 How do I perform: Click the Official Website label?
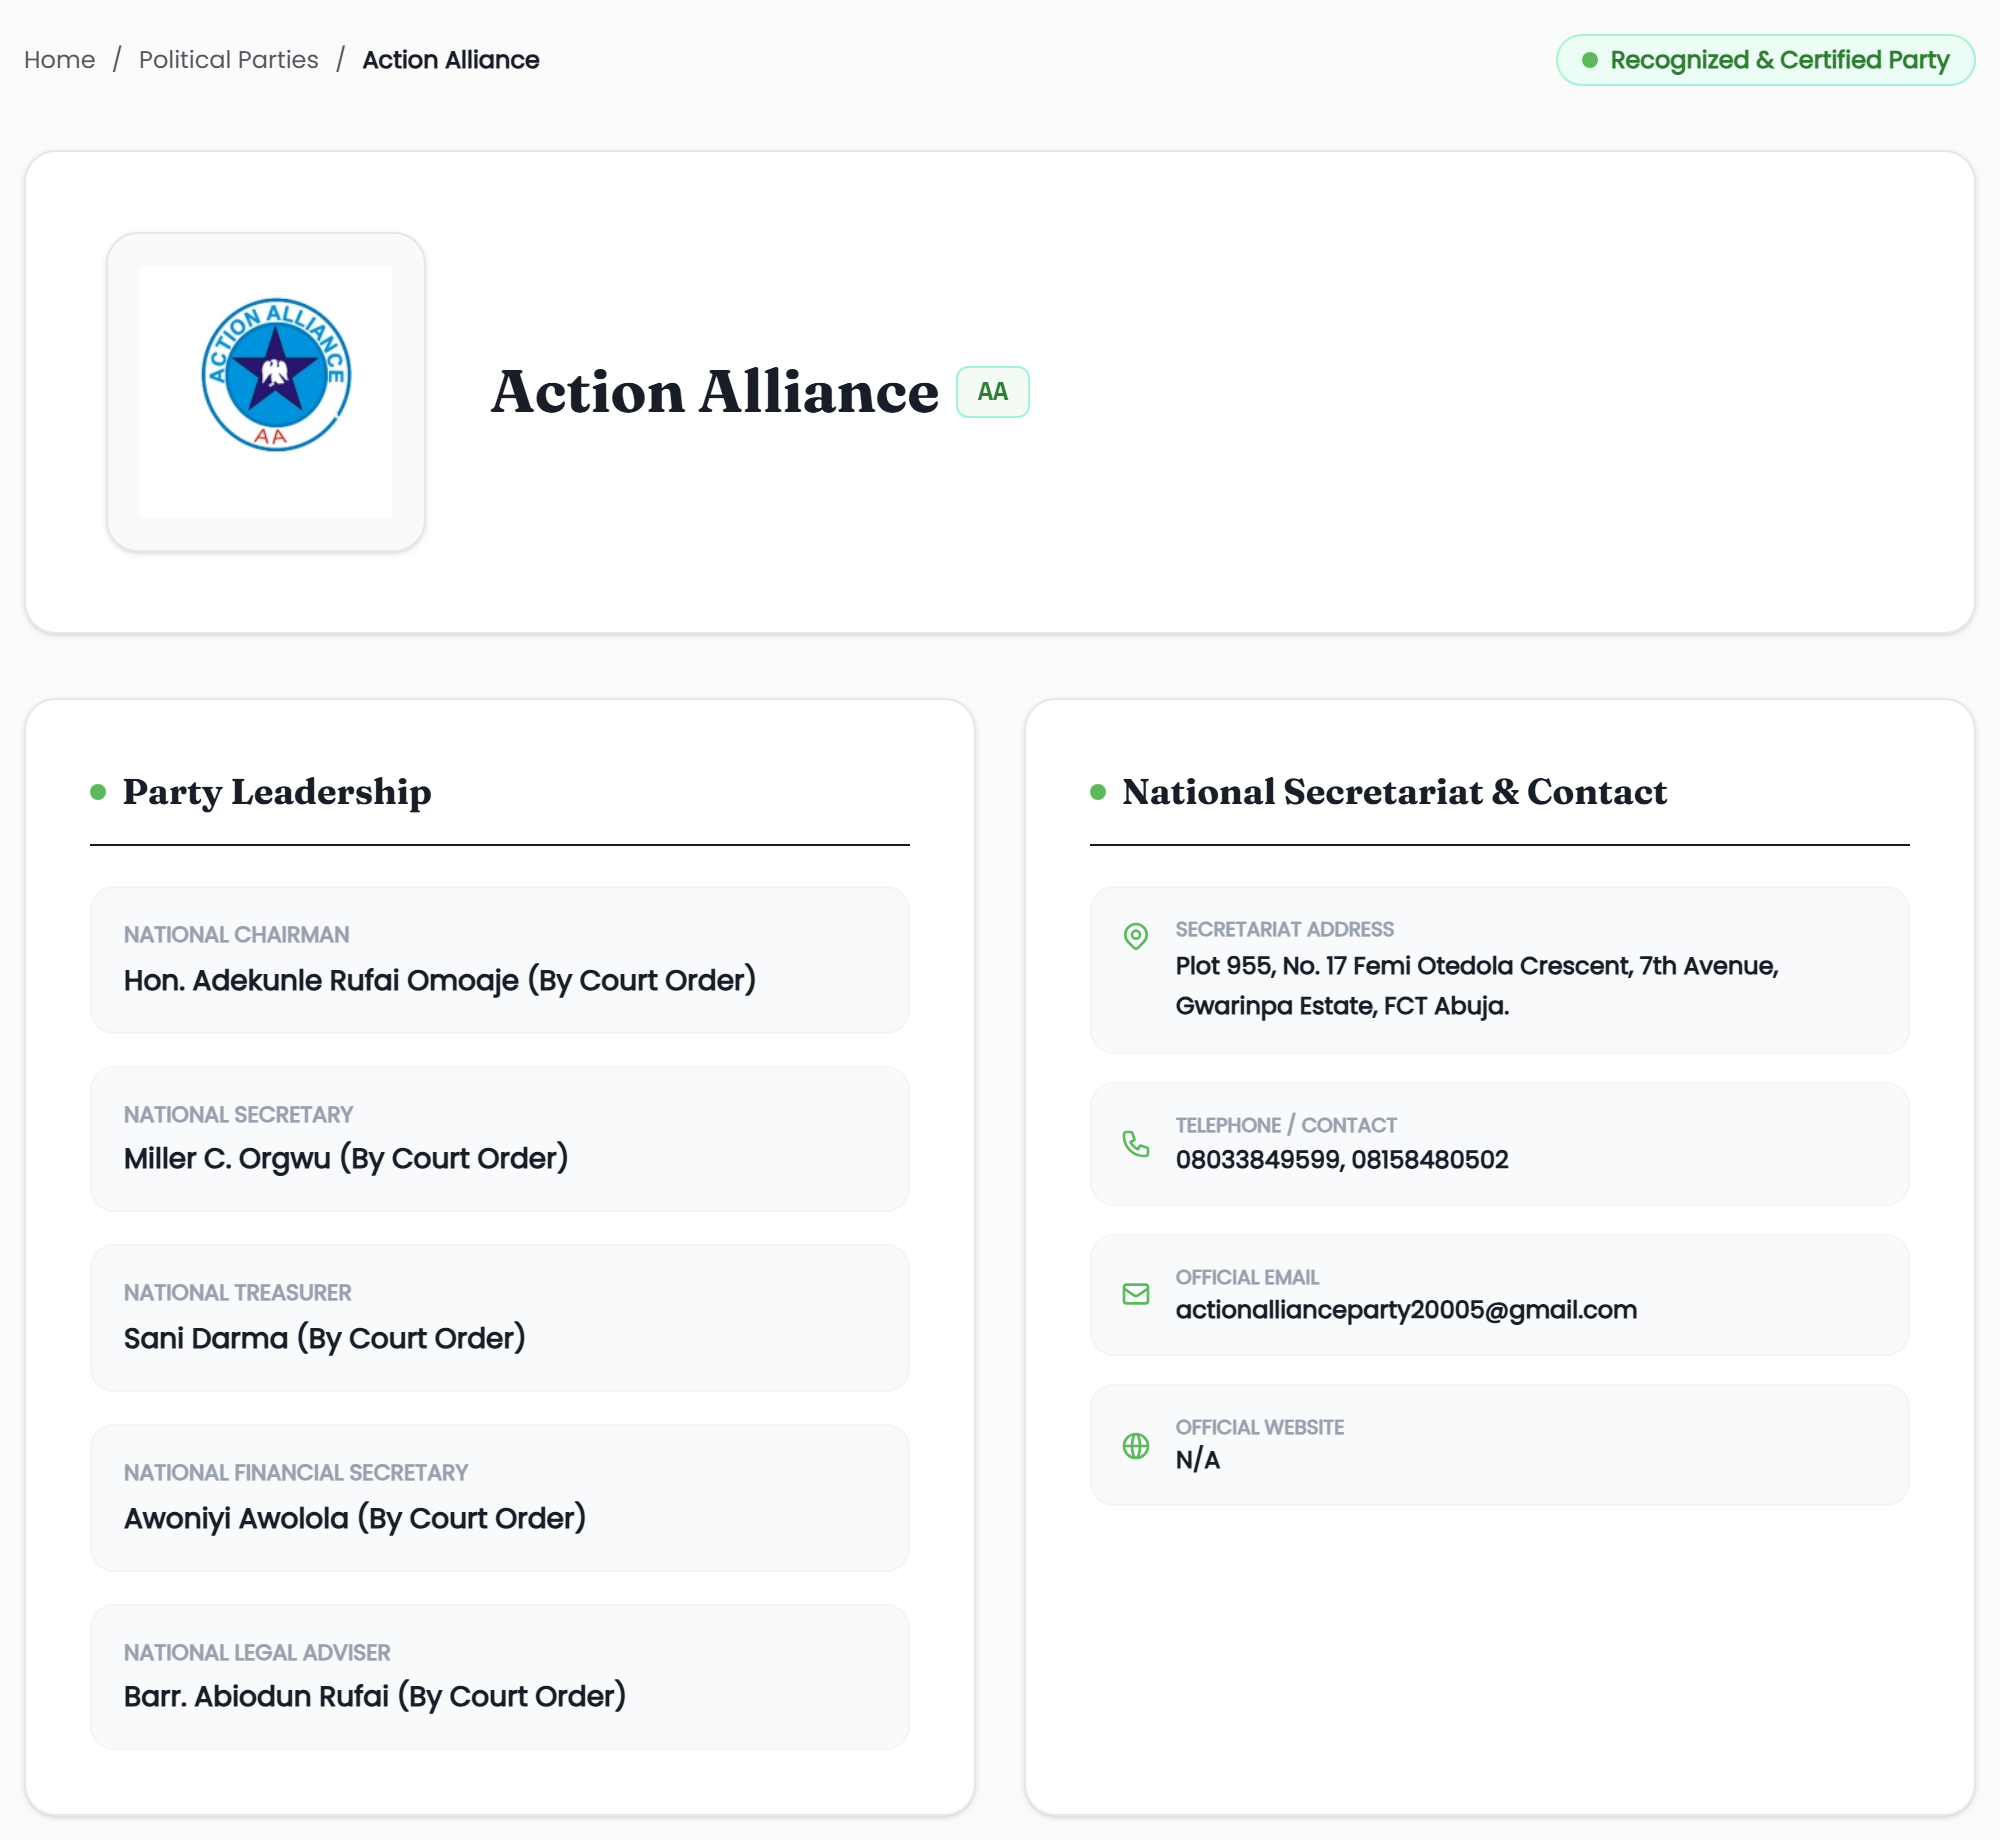[1259, 1428]
